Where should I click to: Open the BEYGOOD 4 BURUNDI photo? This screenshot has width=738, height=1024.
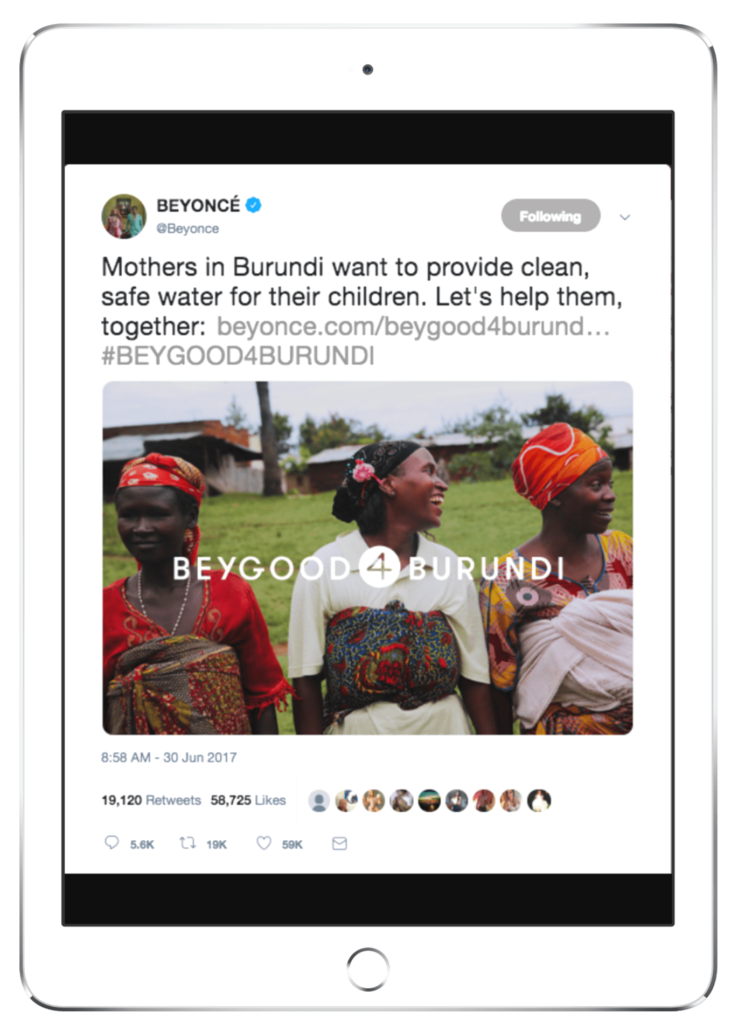pos(368,558)
